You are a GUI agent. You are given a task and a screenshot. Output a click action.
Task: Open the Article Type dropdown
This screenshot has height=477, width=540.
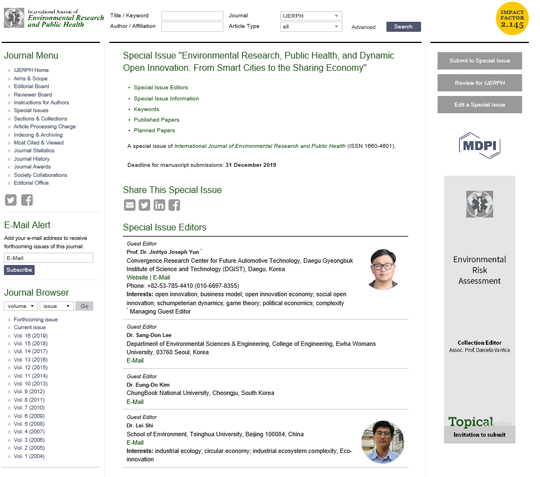[311, 27]
